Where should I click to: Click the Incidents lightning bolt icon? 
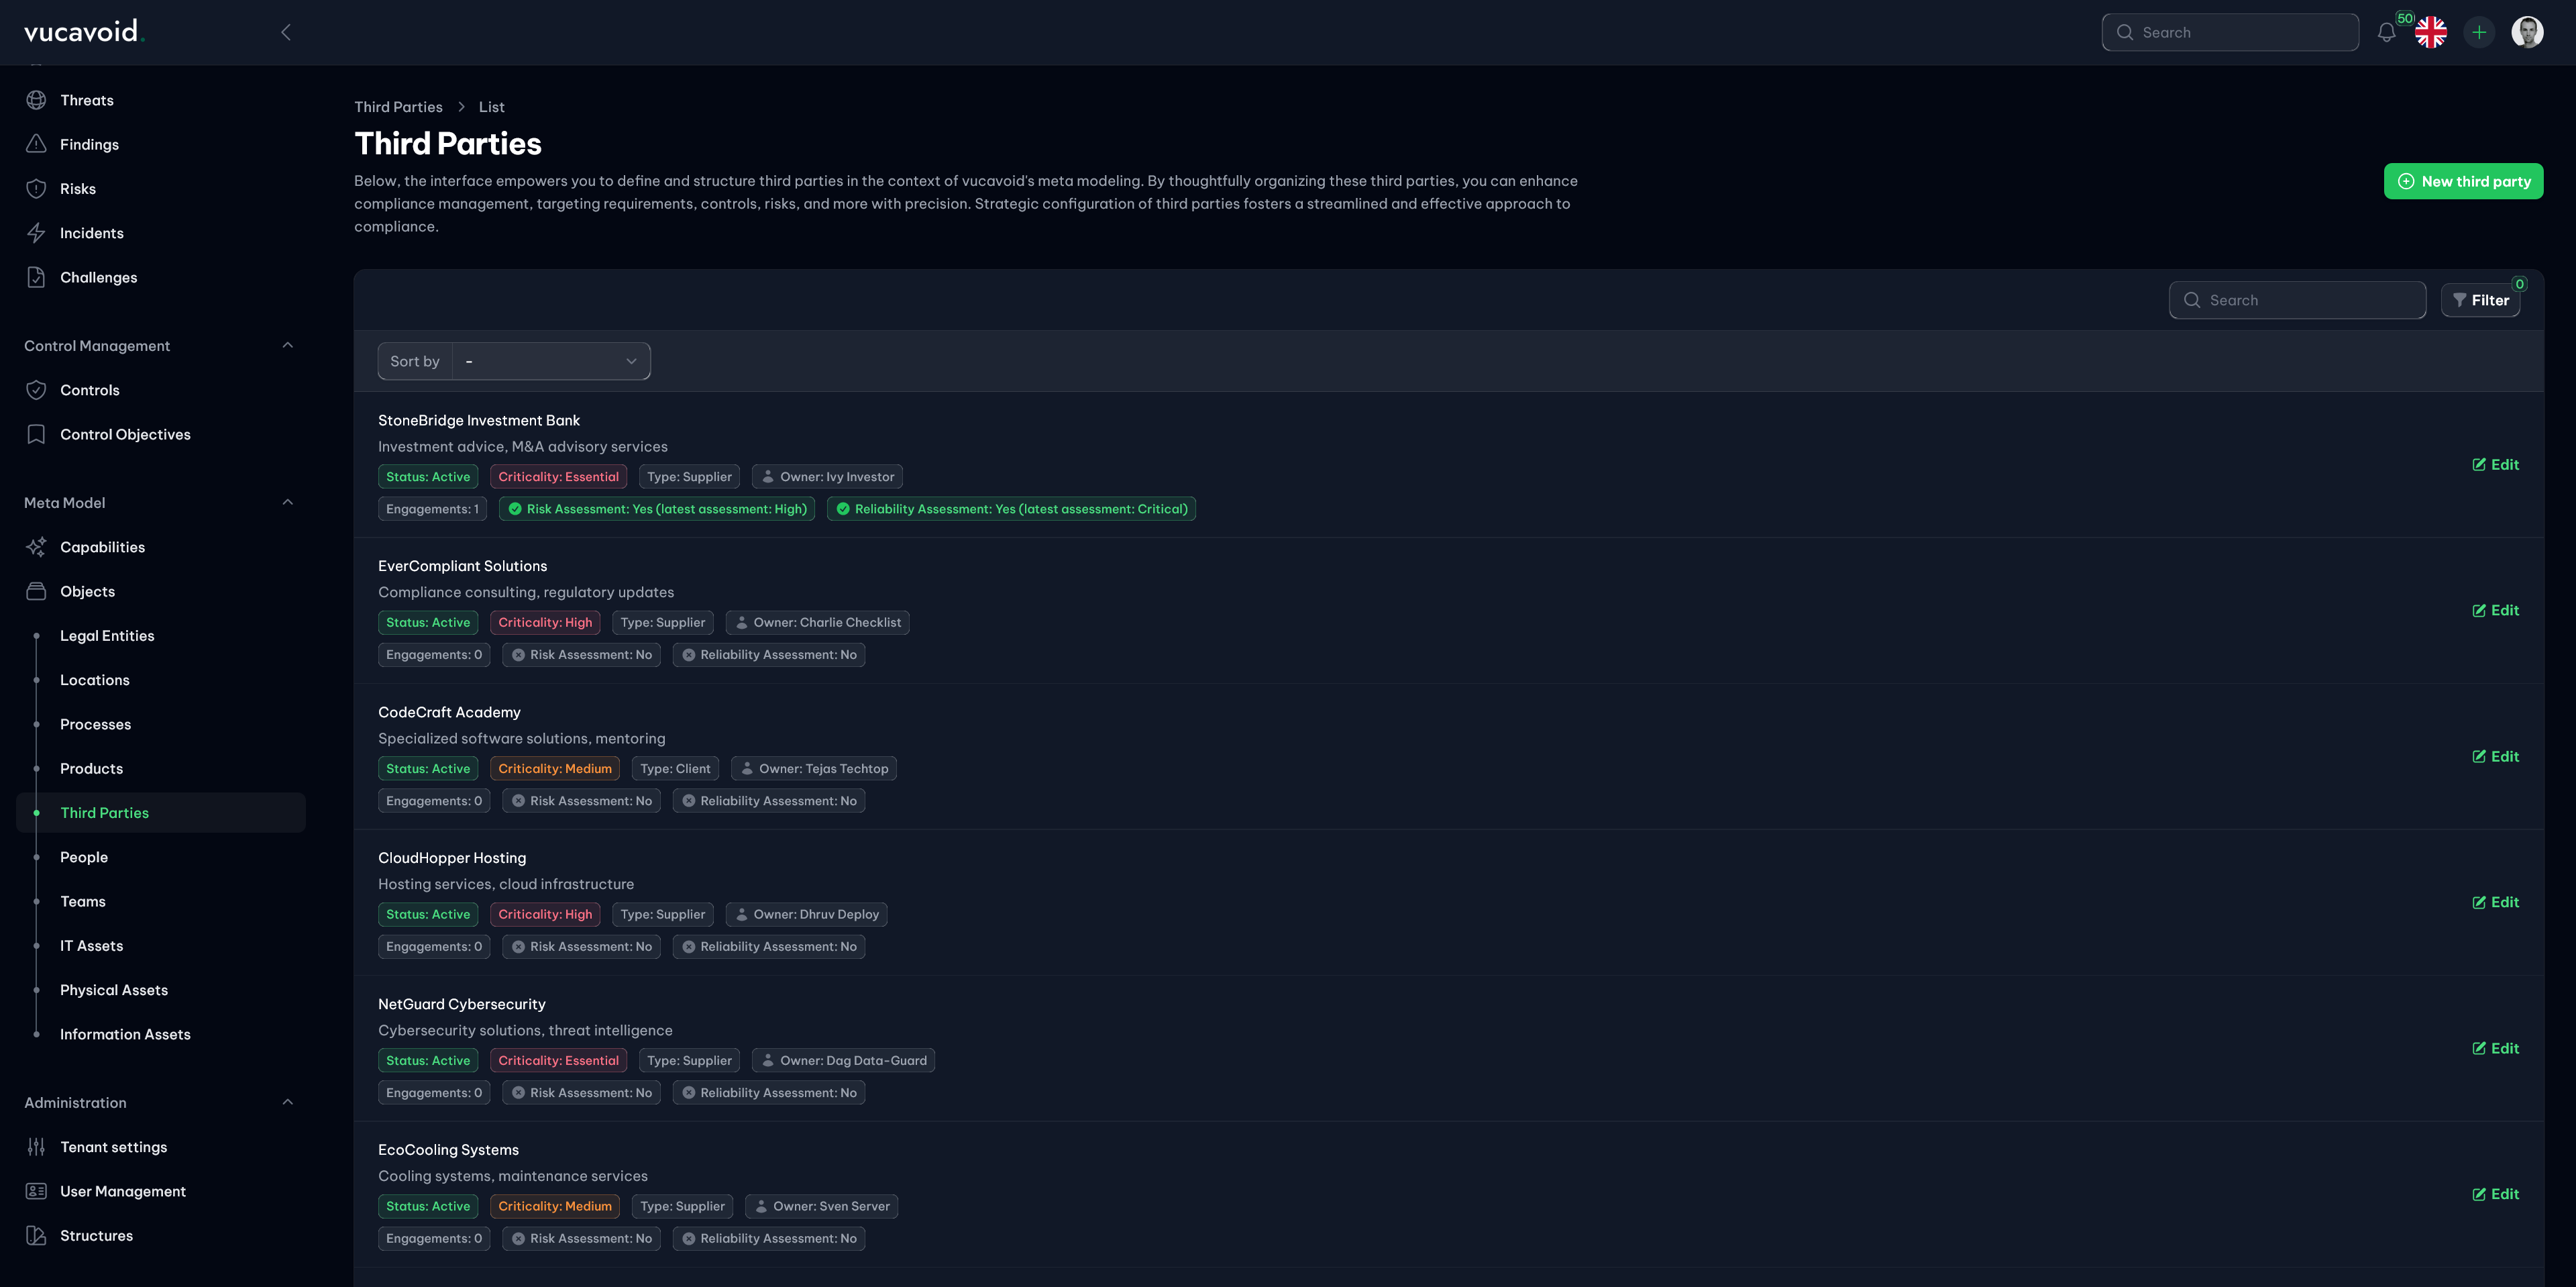37,233
